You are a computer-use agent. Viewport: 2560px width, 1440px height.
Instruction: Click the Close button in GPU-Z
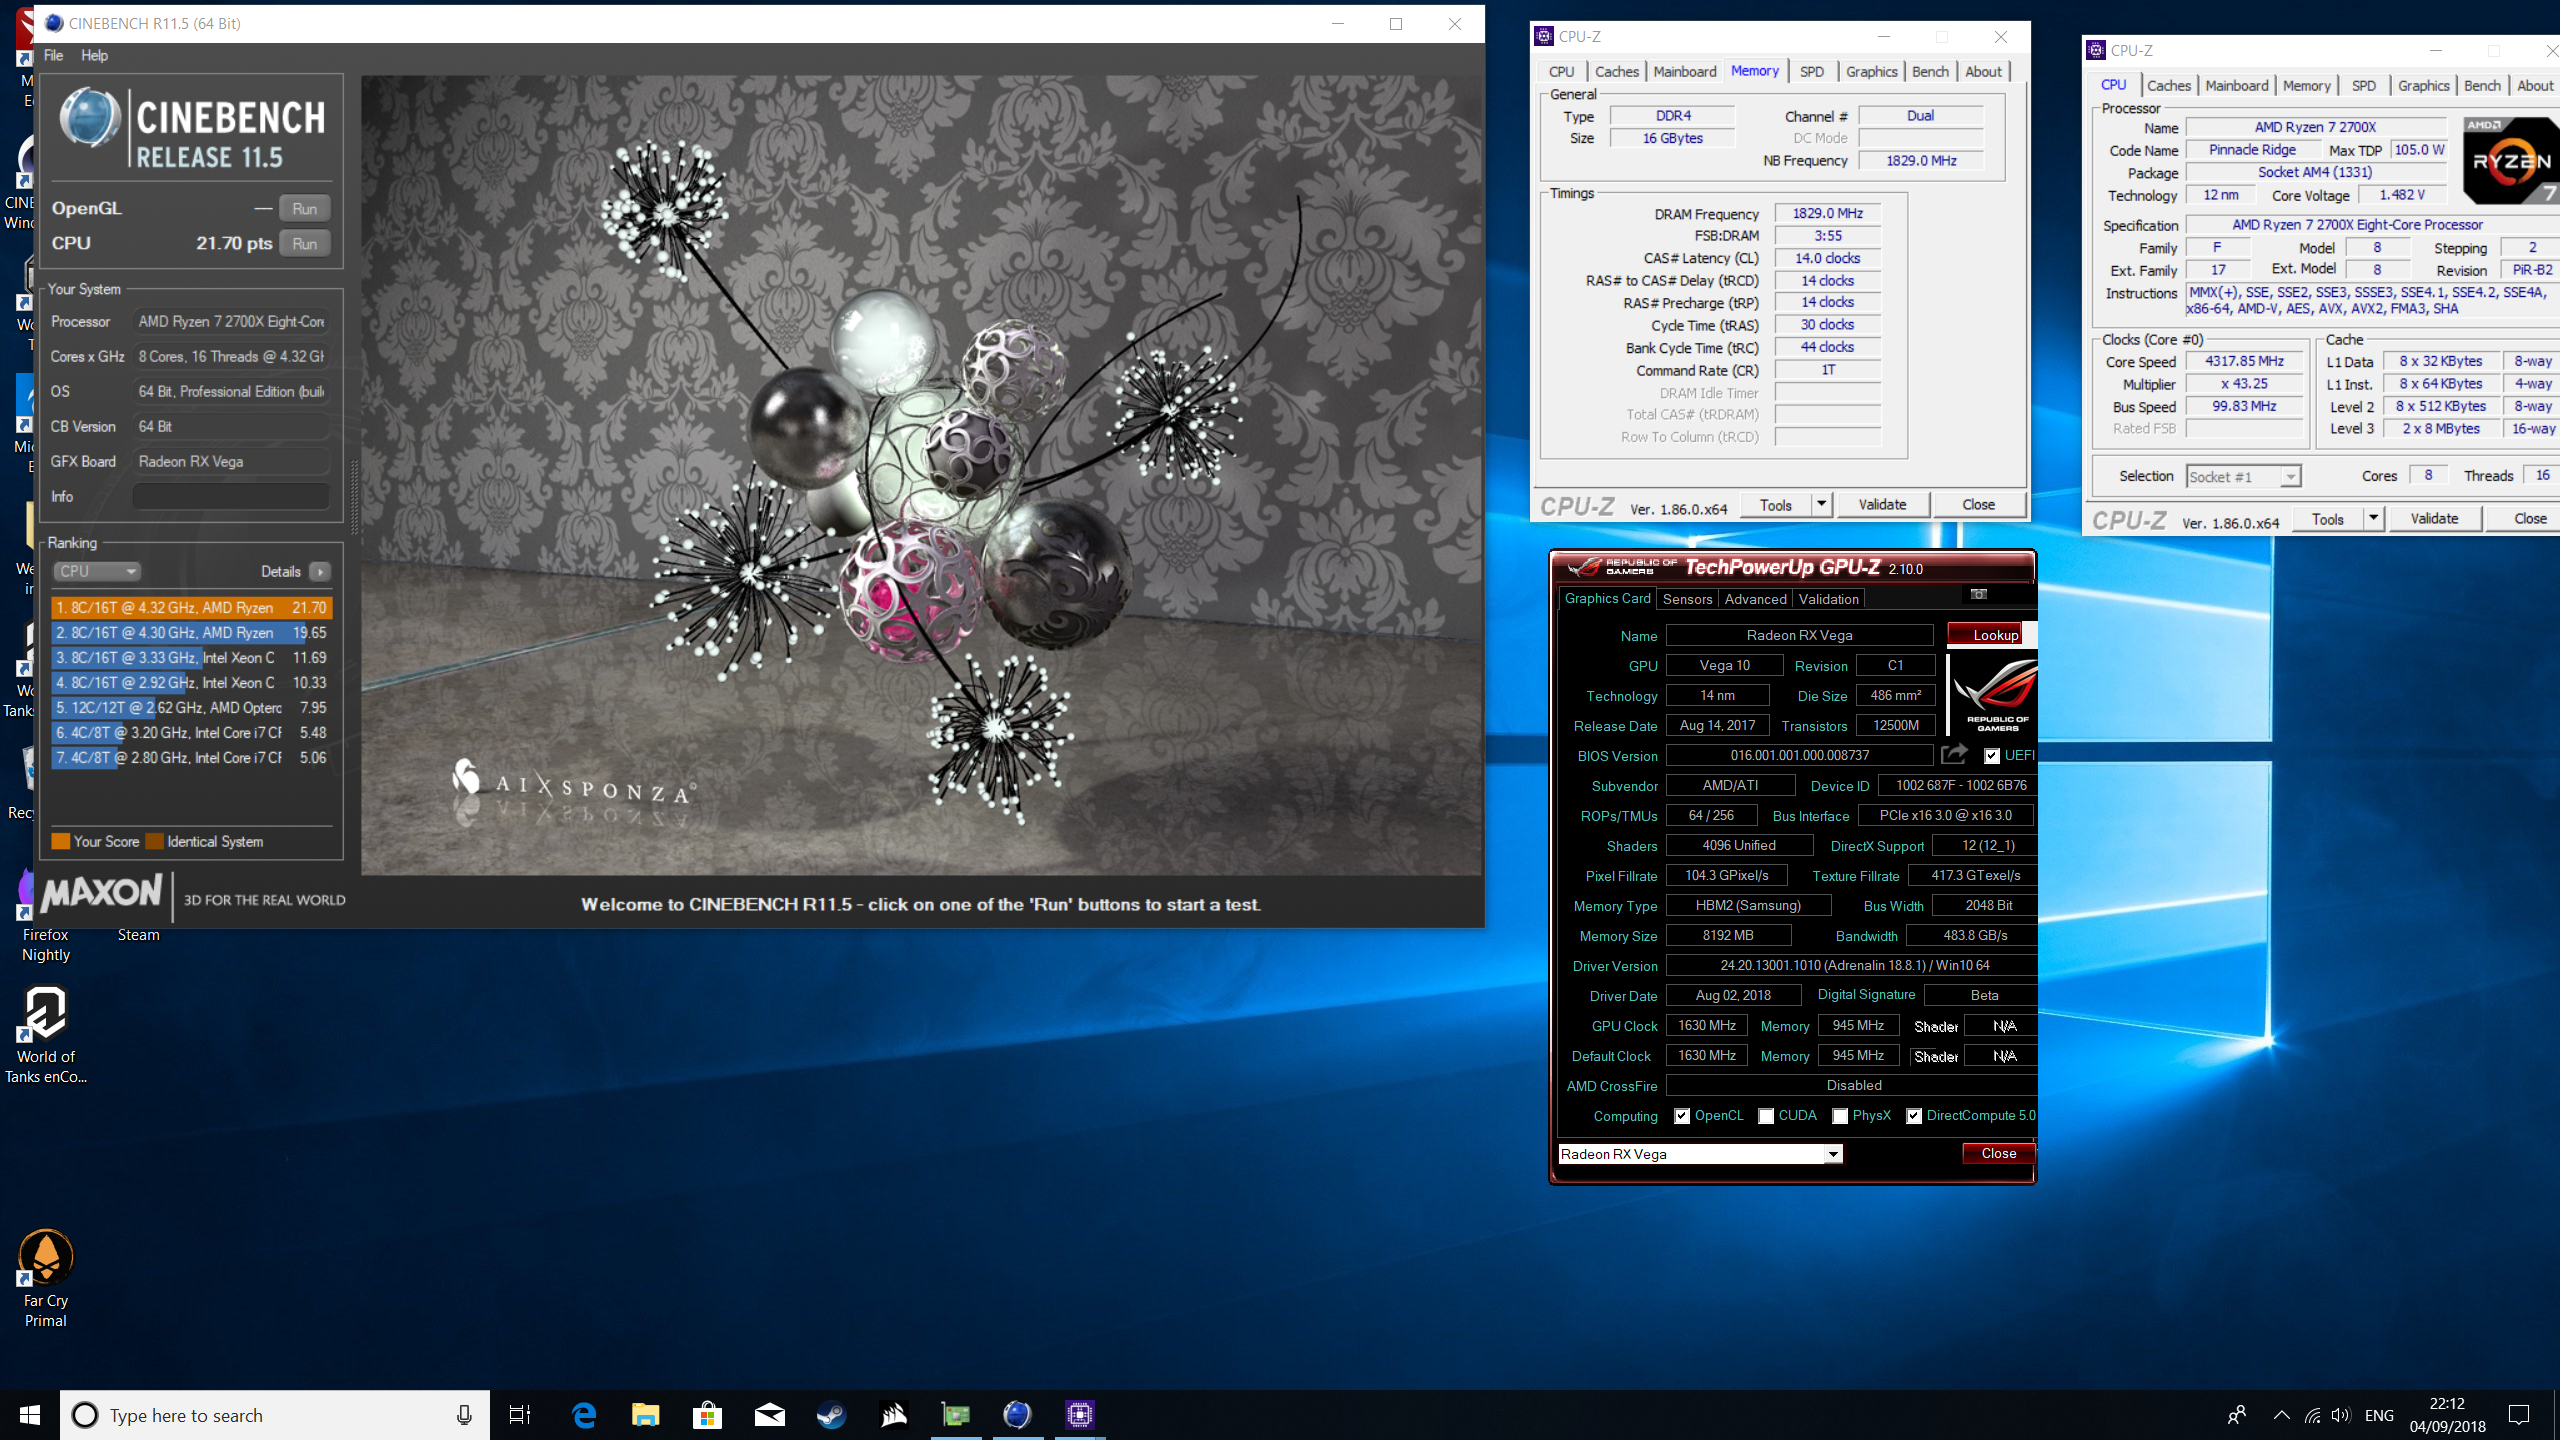(1998, 1153)
